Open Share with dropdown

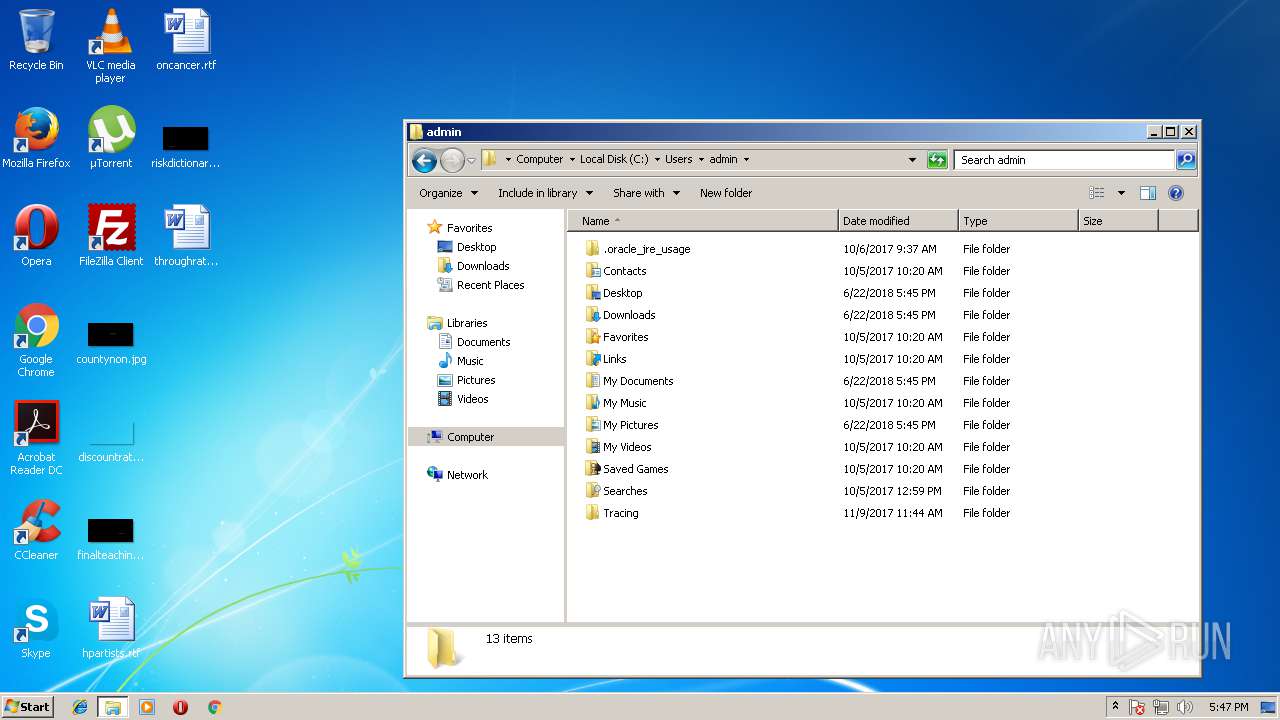coord(646,193)
